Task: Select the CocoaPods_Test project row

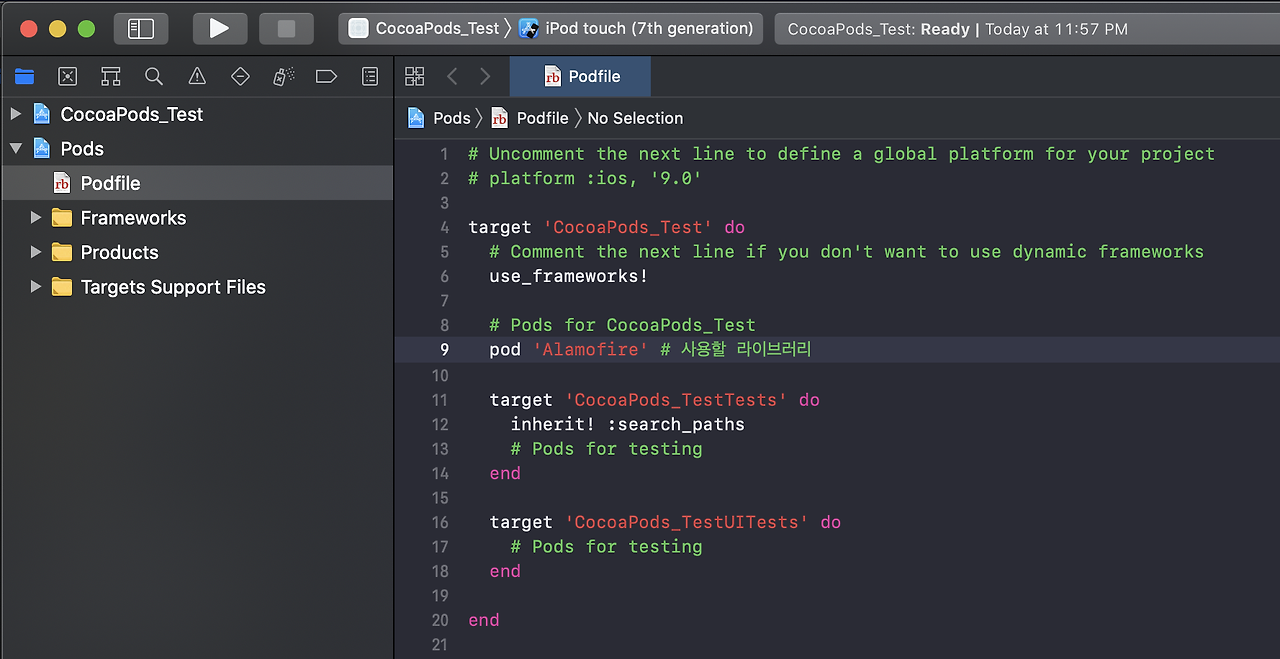Action: [x=197, y=114]
